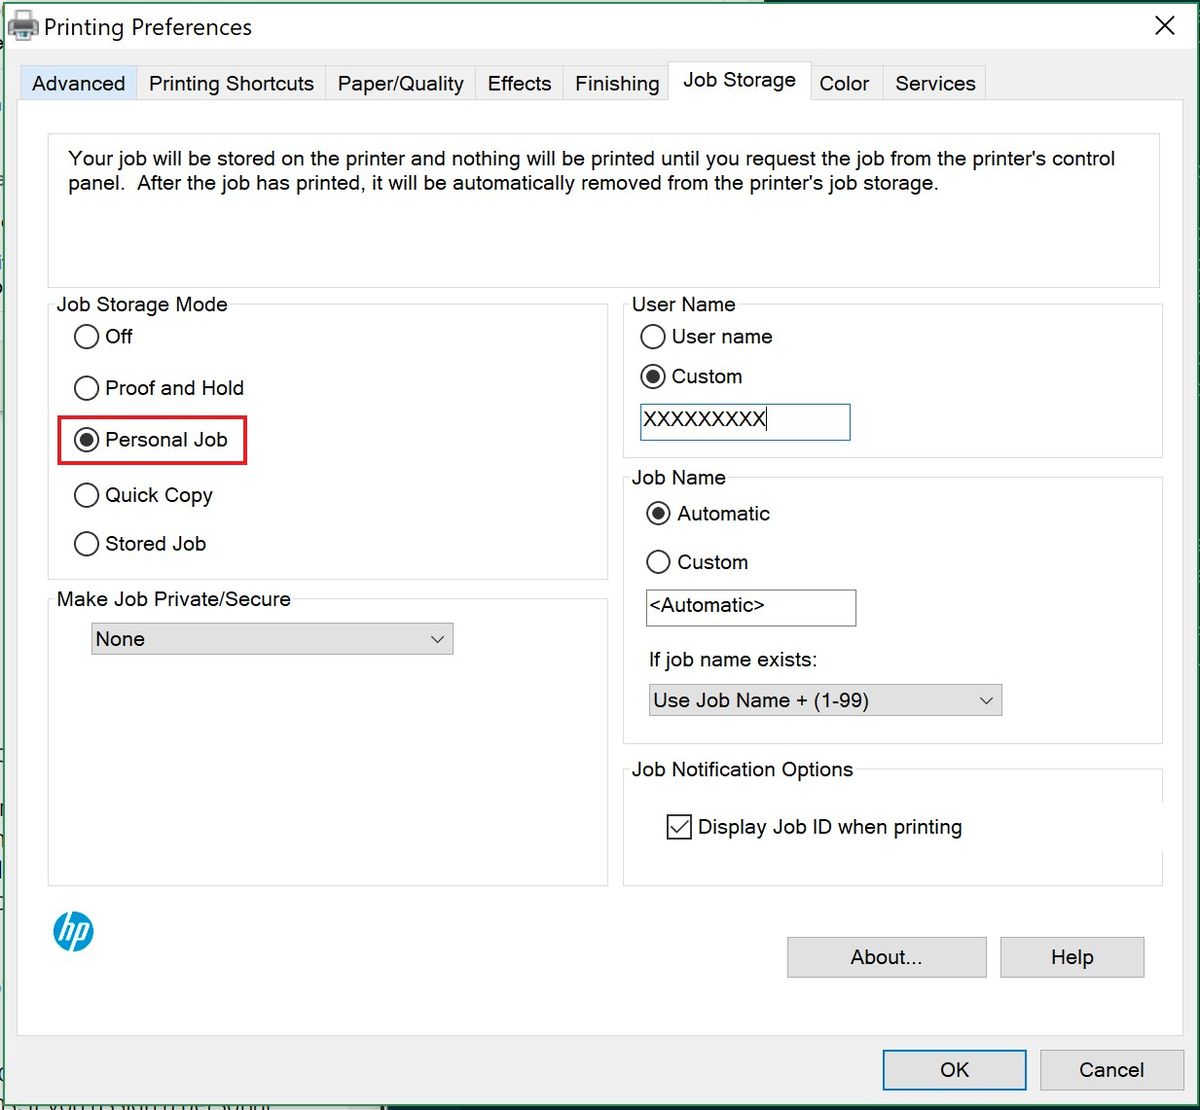This screenshot has height=1110, width=1200.
Task: Click the custom user name text field
Action: [745, 422]
